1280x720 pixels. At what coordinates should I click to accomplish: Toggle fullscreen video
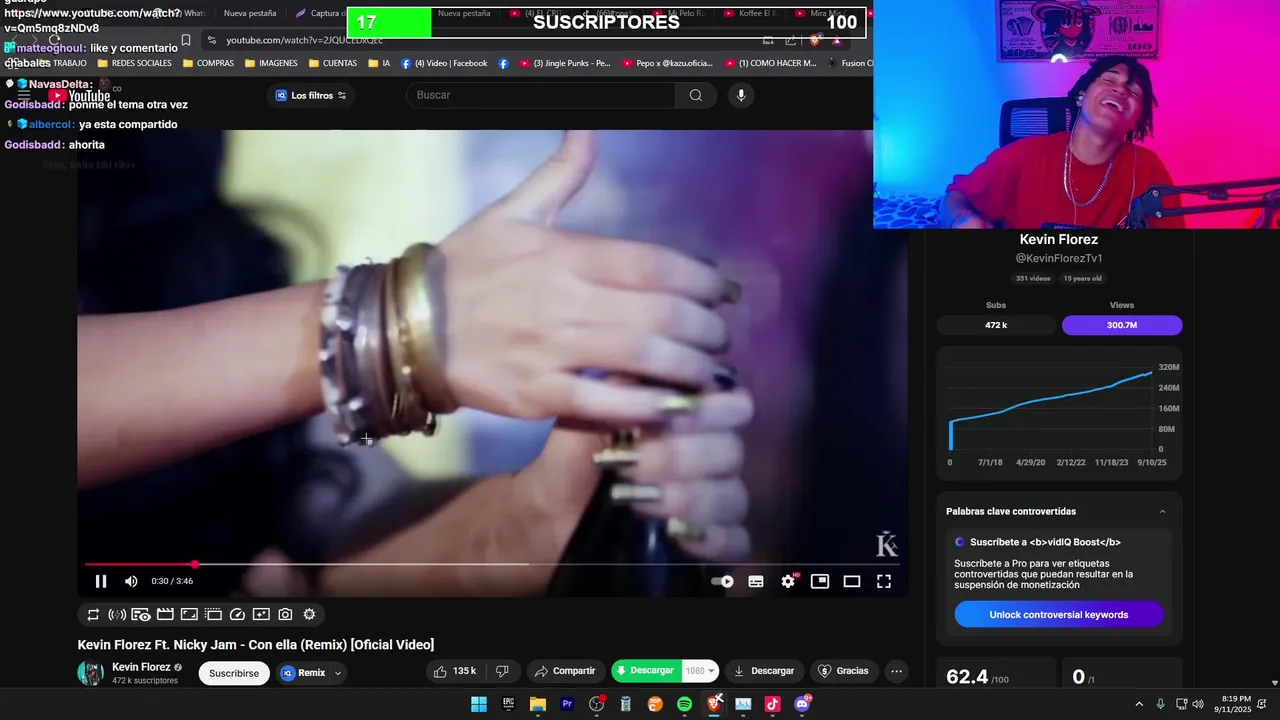coord(884,581)
